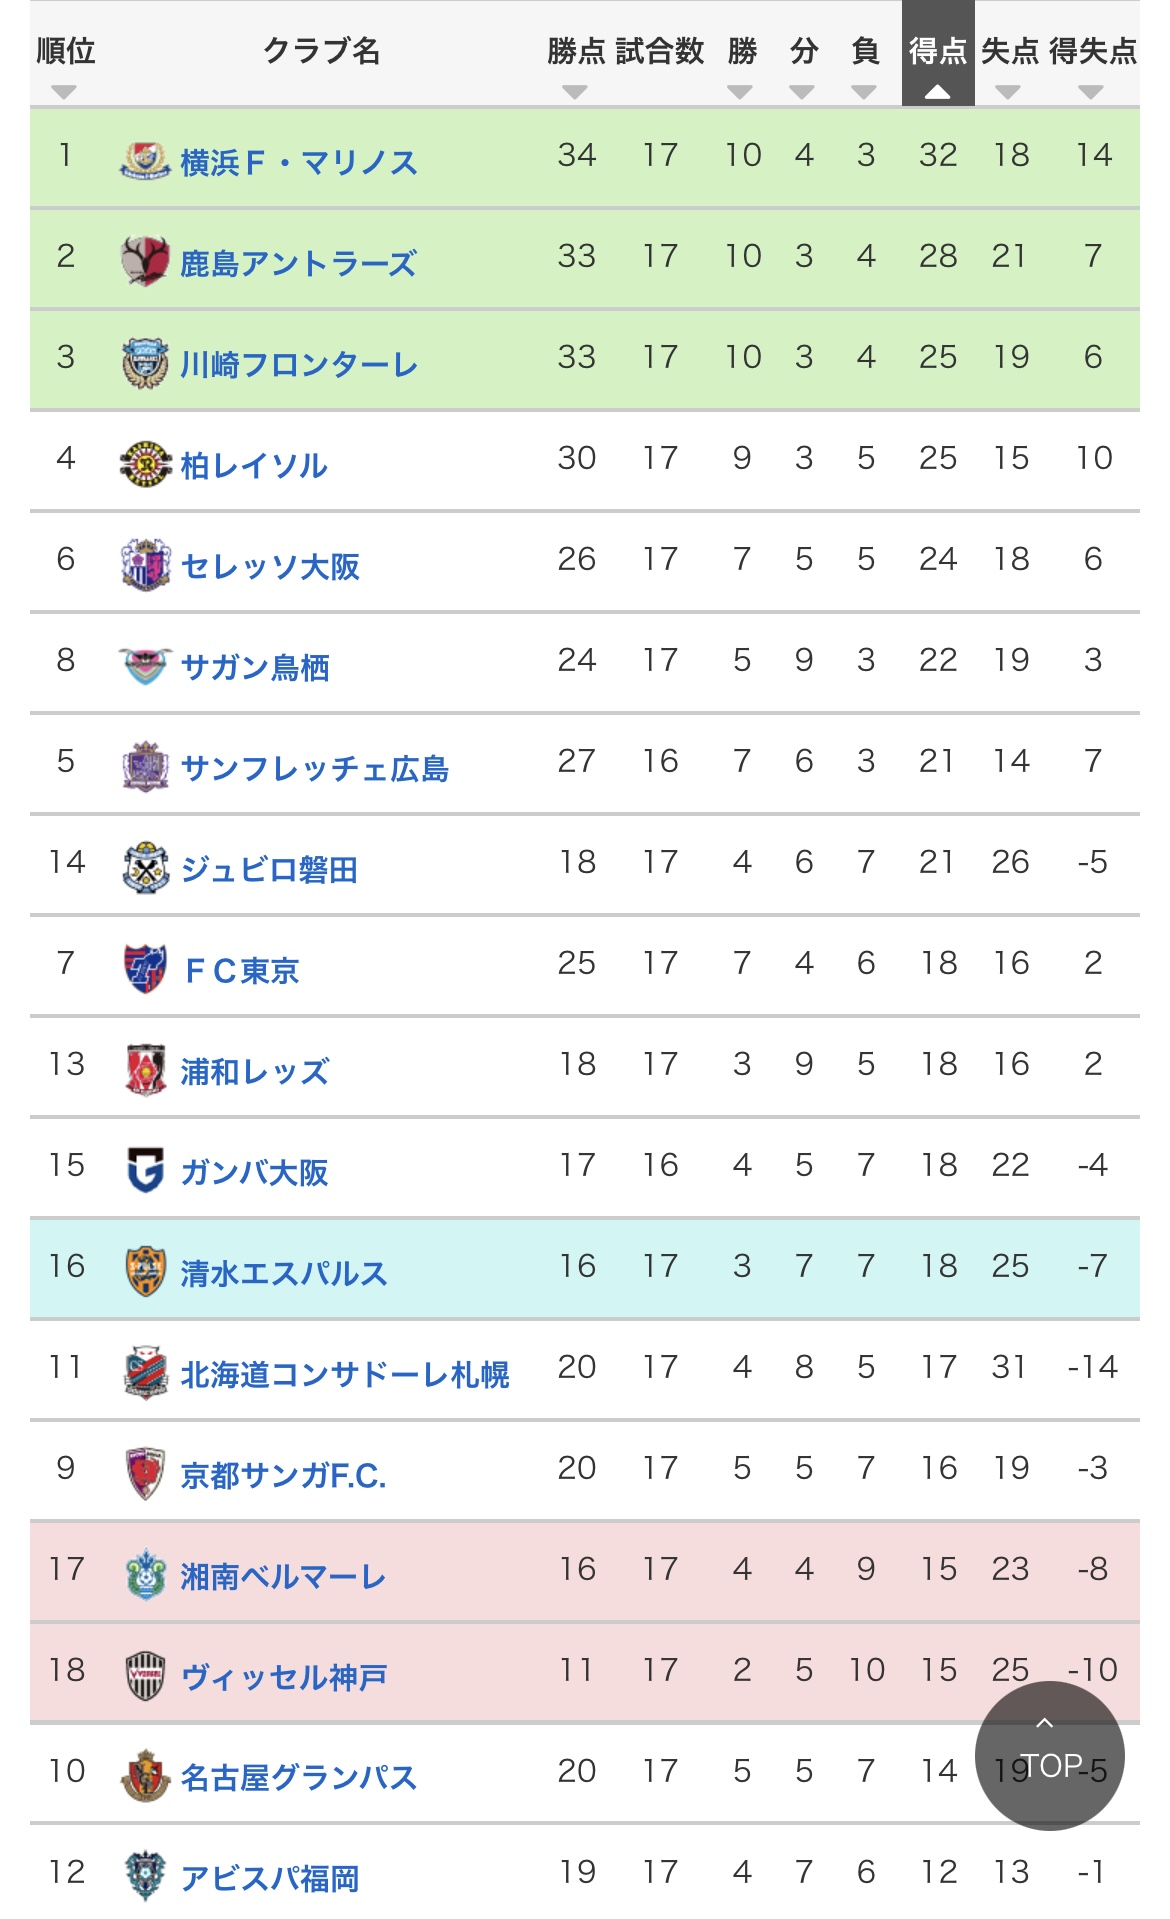Sort by 勝点 points column
1170x1919 pixels.
coord(575,92)
